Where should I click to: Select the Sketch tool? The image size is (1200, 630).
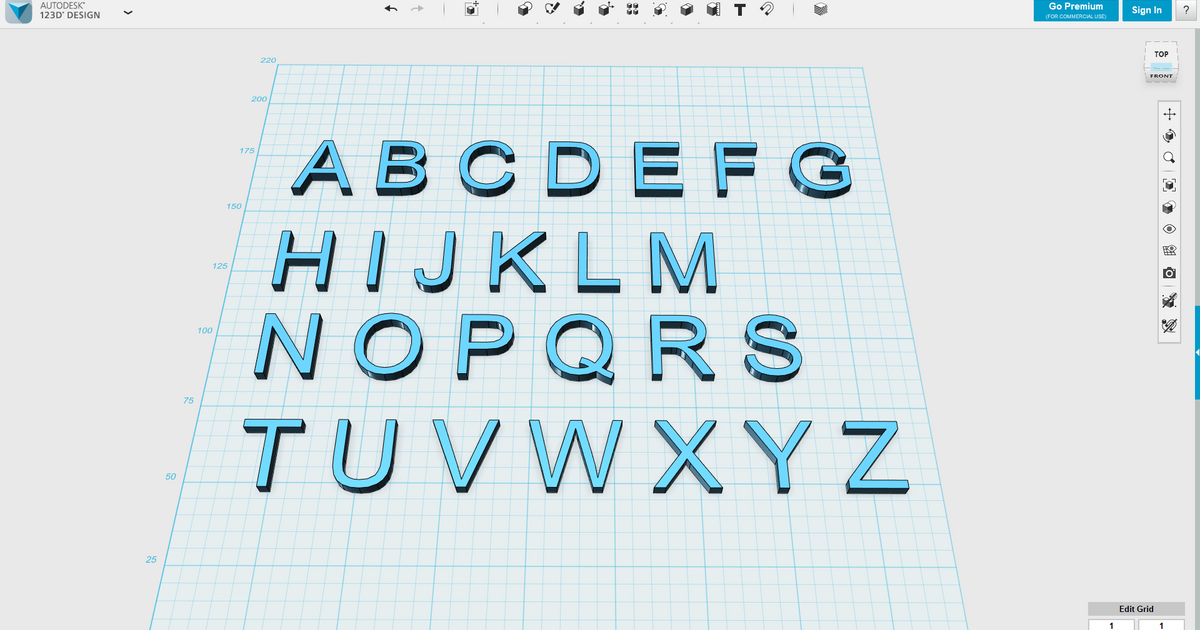[550, 11]
